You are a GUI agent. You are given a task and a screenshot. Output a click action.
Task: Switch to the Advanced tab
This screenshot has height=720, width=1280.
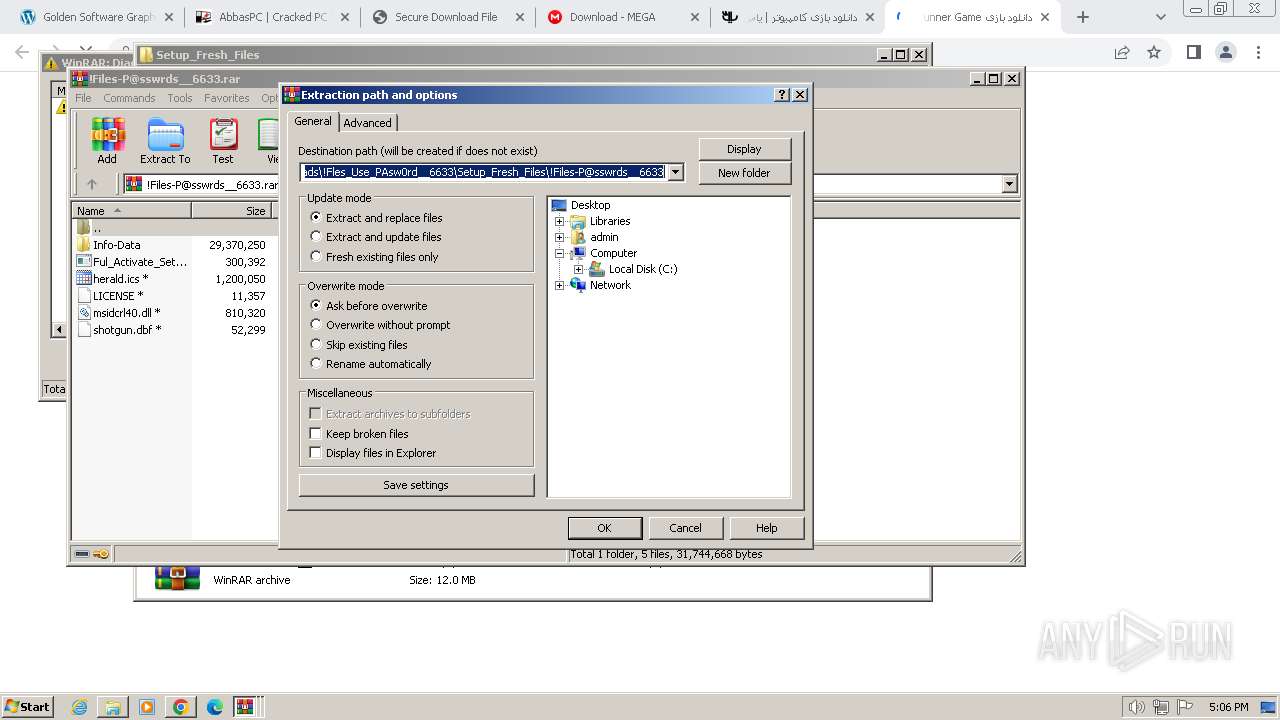click(368, 123)
